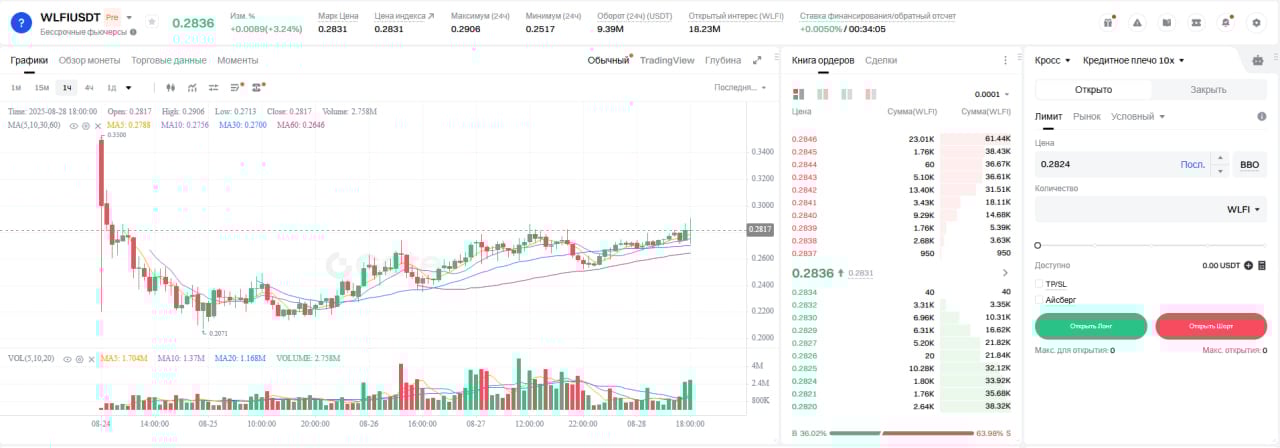1280x448 pixels.
Task: Switch to Торговые данные tab
Action: 169,60
